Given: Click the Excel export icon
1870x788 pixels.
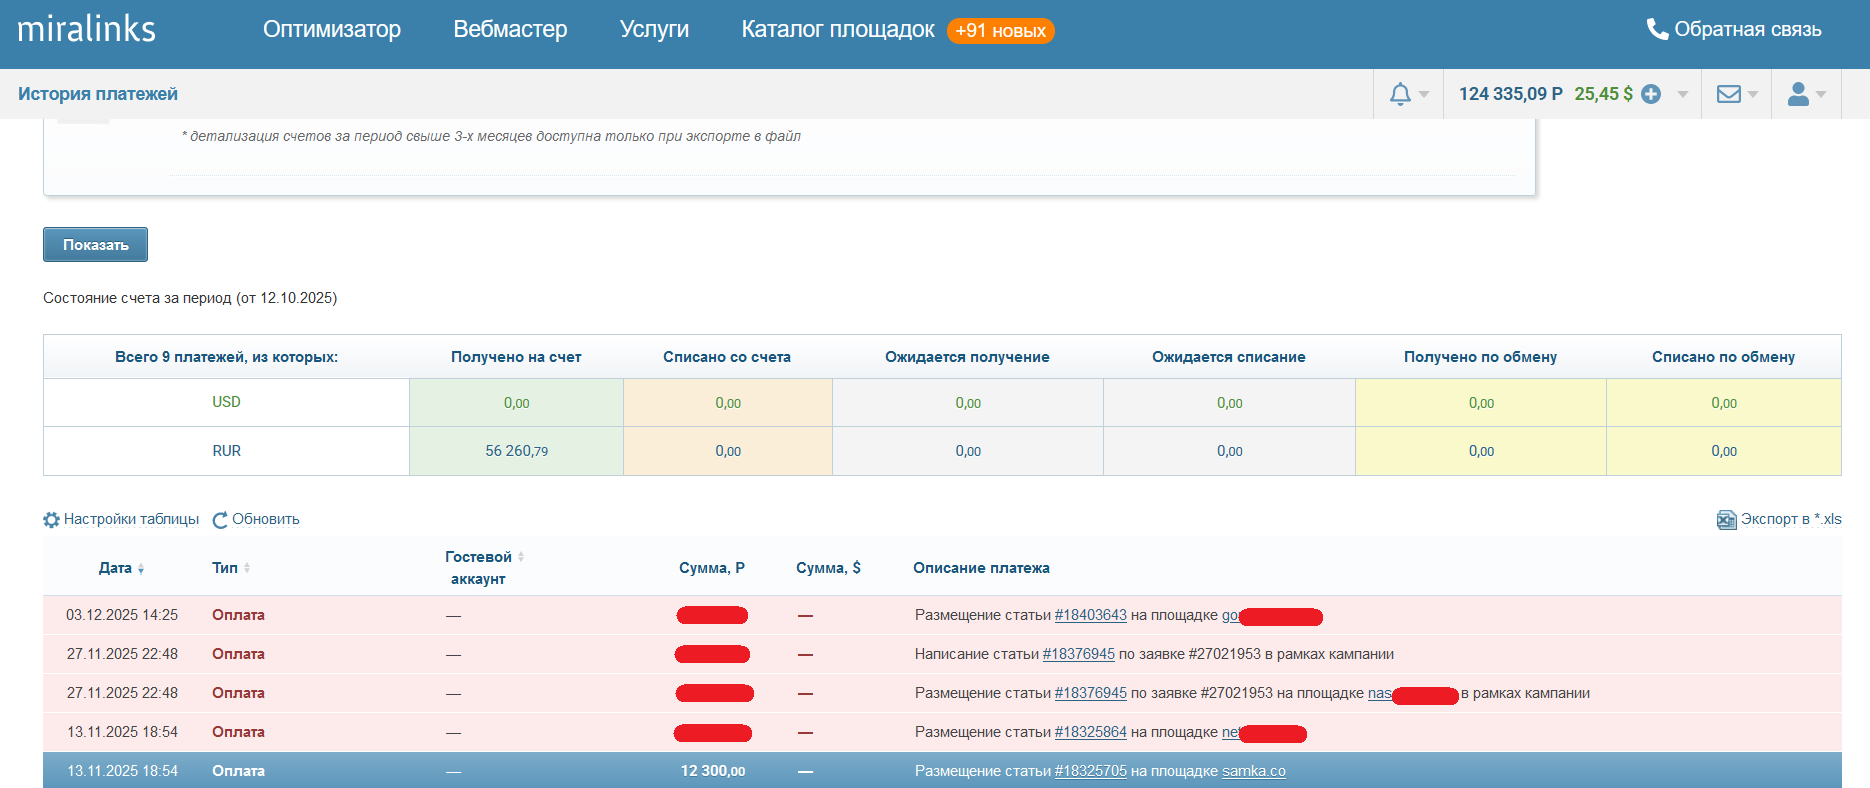Looking at the screenshot, I should [1726, 520].
